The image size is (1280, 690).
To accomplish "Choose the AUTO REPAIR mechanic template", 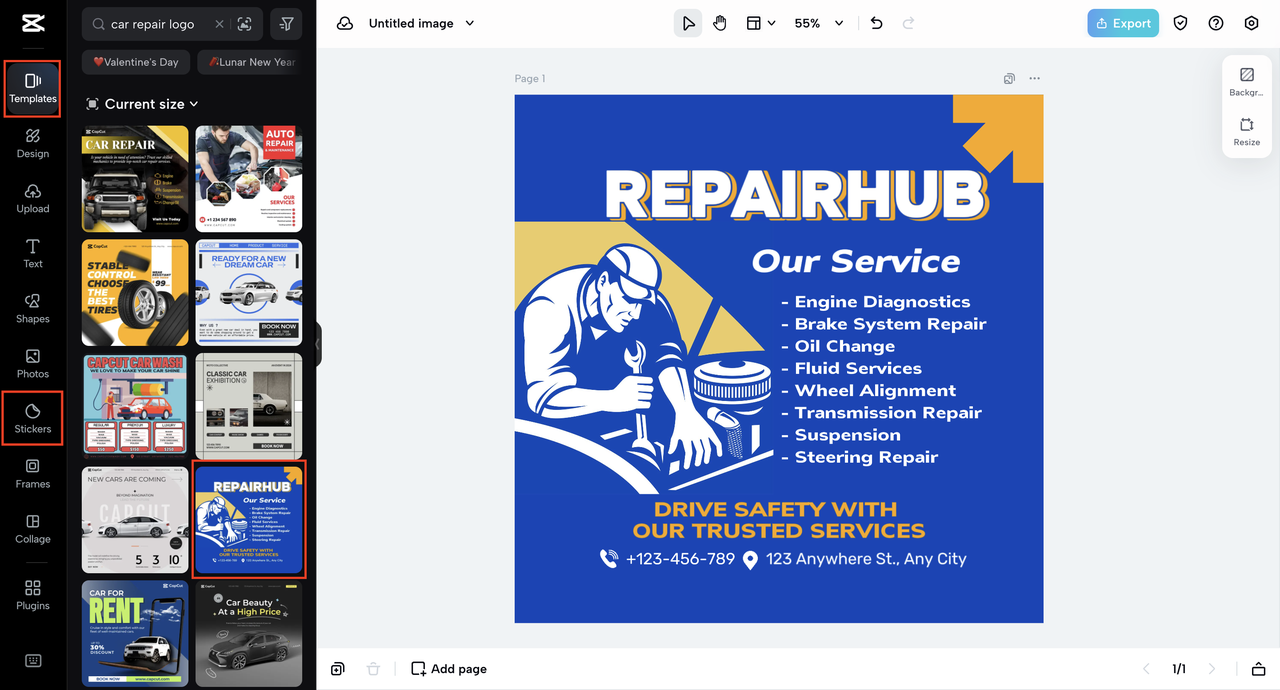I will coord(249,179).
